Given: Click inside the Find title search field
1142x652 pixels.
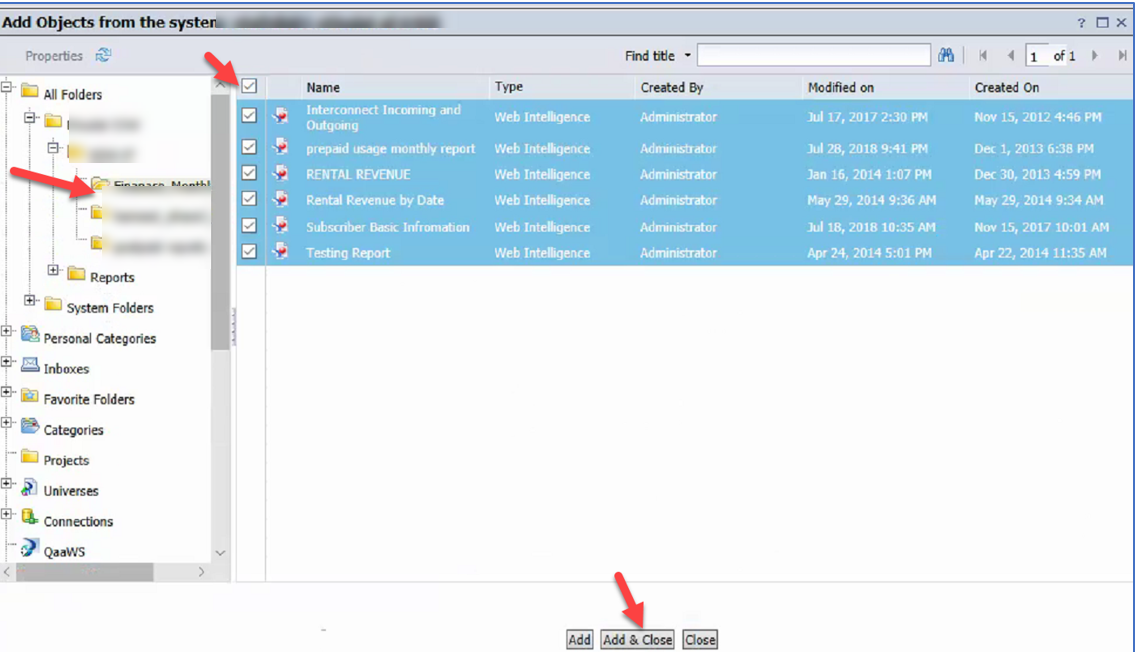Looking at the screenshot, I should 812,55.
